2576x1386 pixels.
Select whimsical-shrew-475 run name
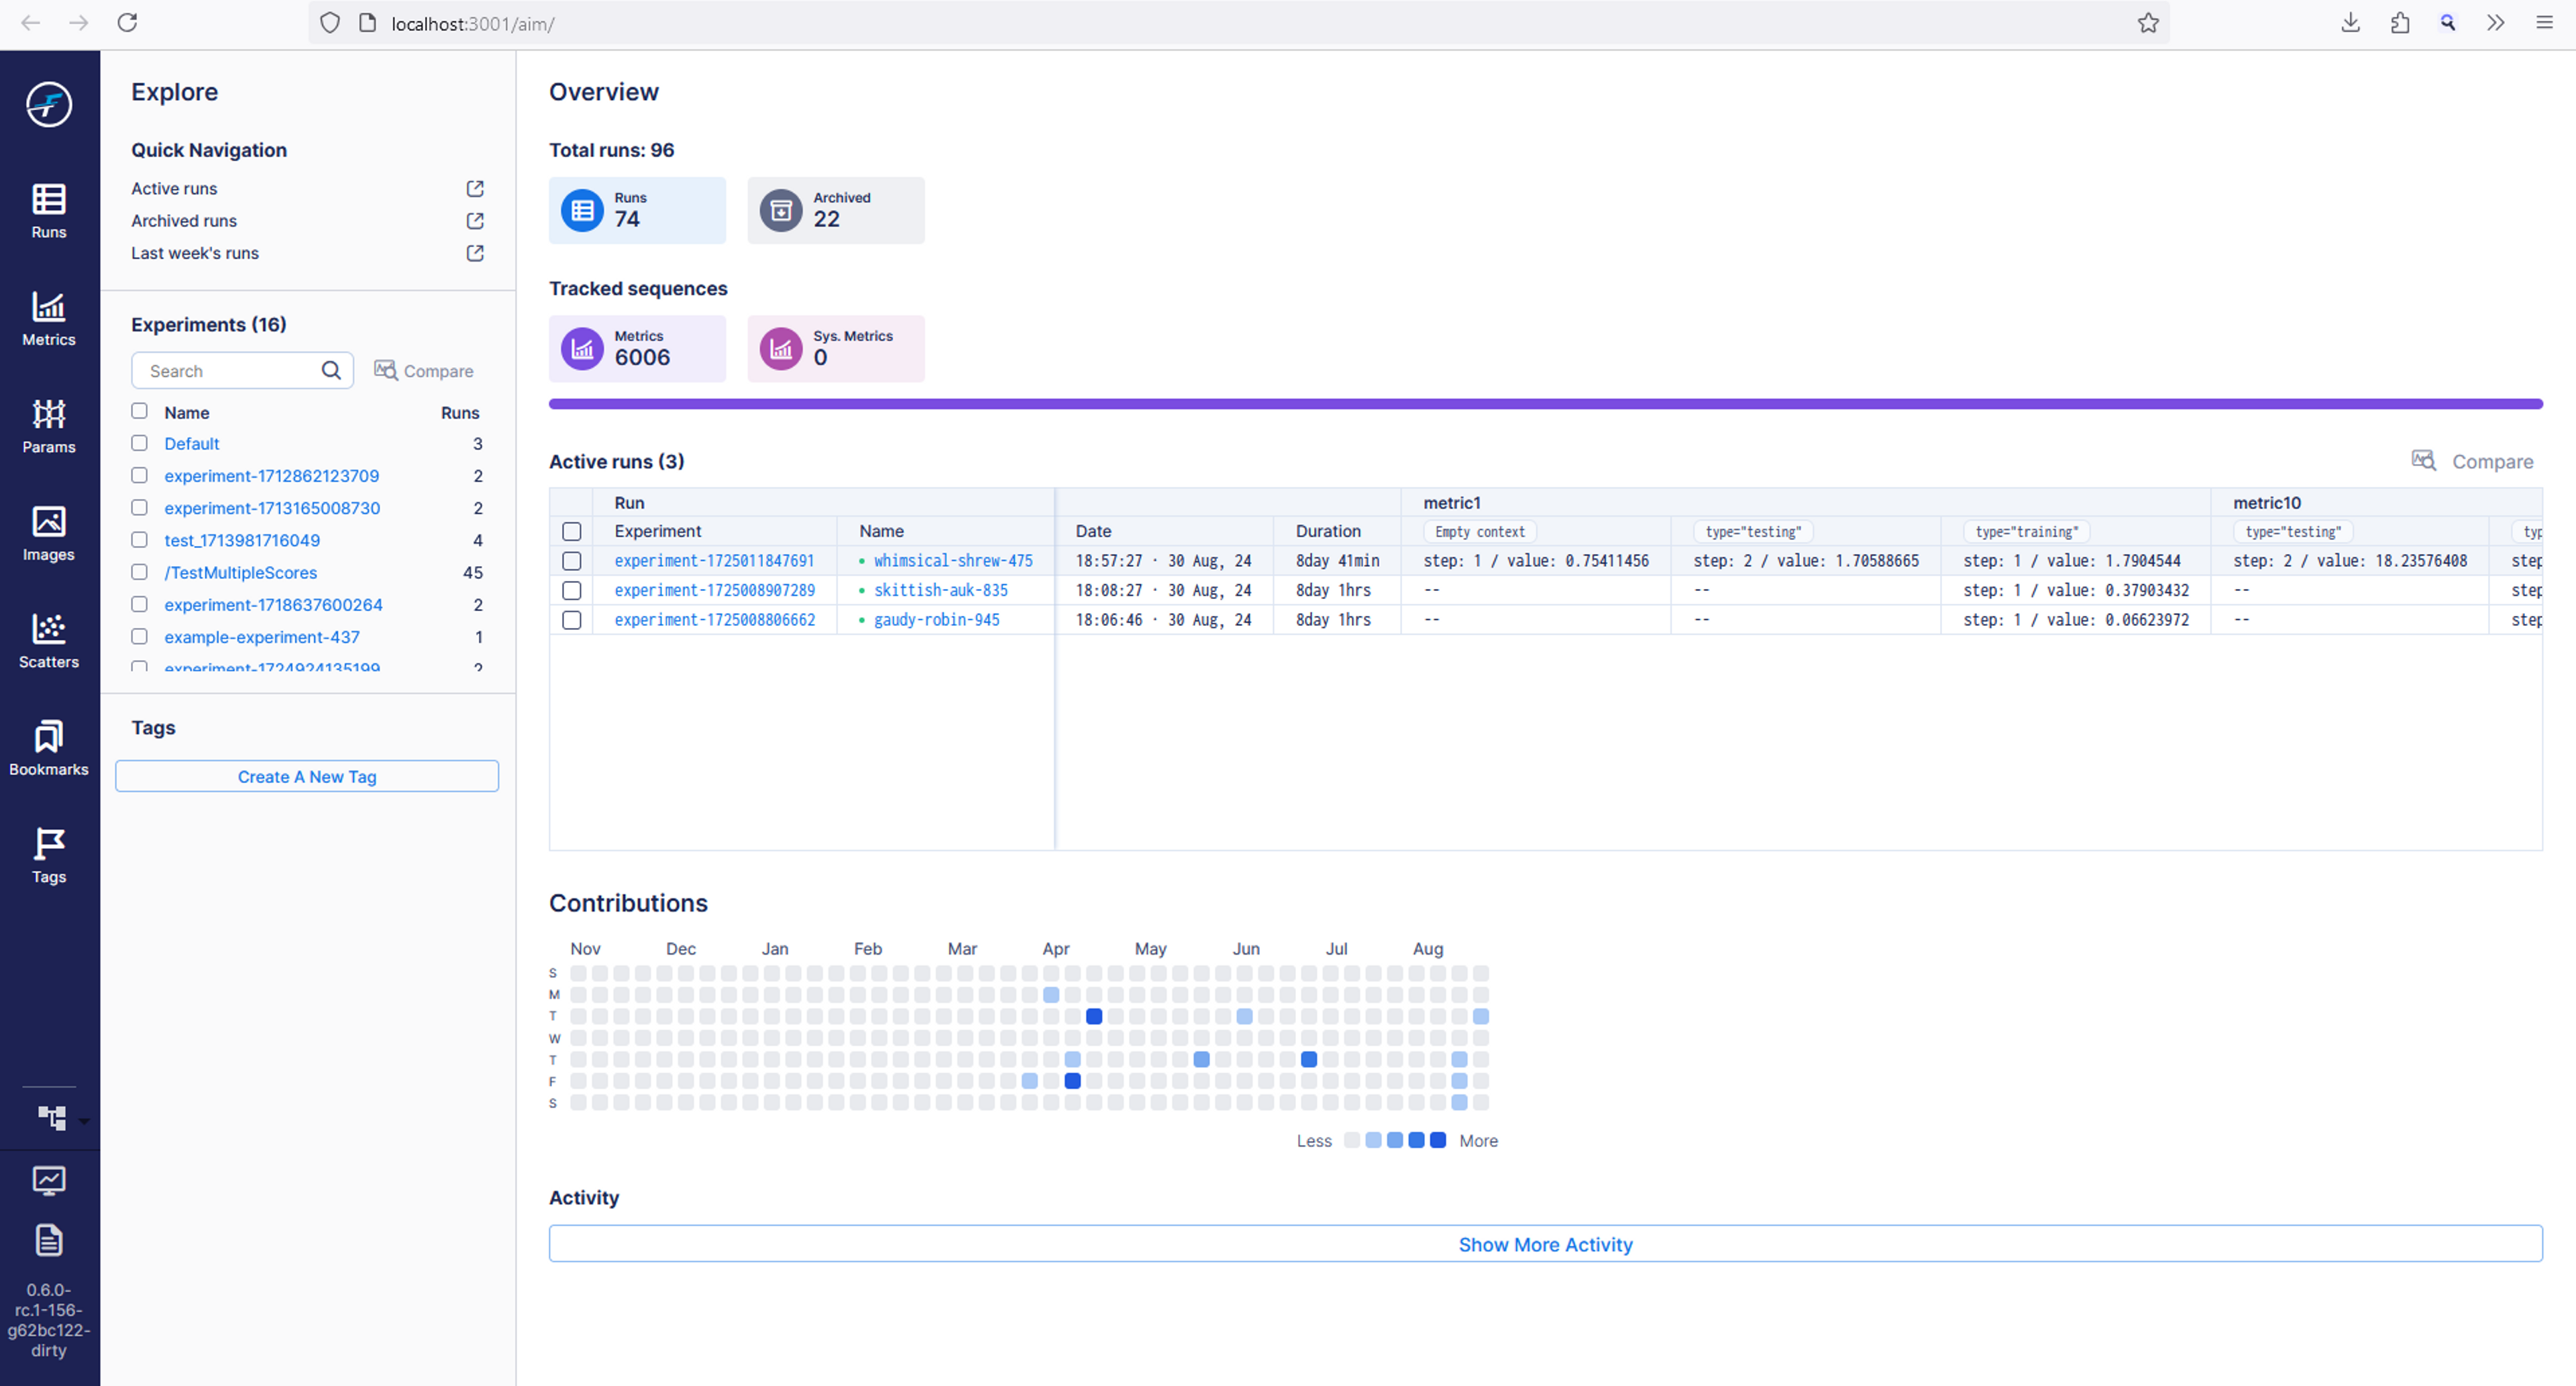click(x=950, y=560)
